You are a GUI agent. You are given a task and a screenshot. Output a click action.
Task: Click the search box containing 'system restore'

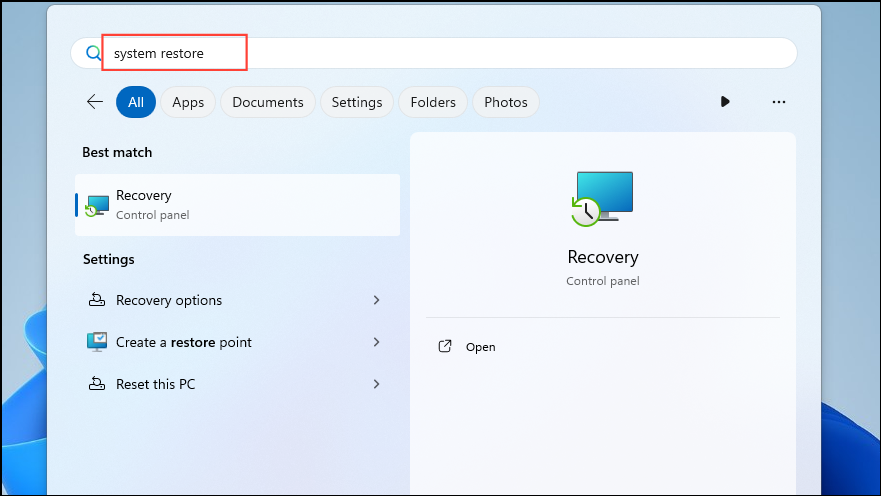[x=433, y=53]
